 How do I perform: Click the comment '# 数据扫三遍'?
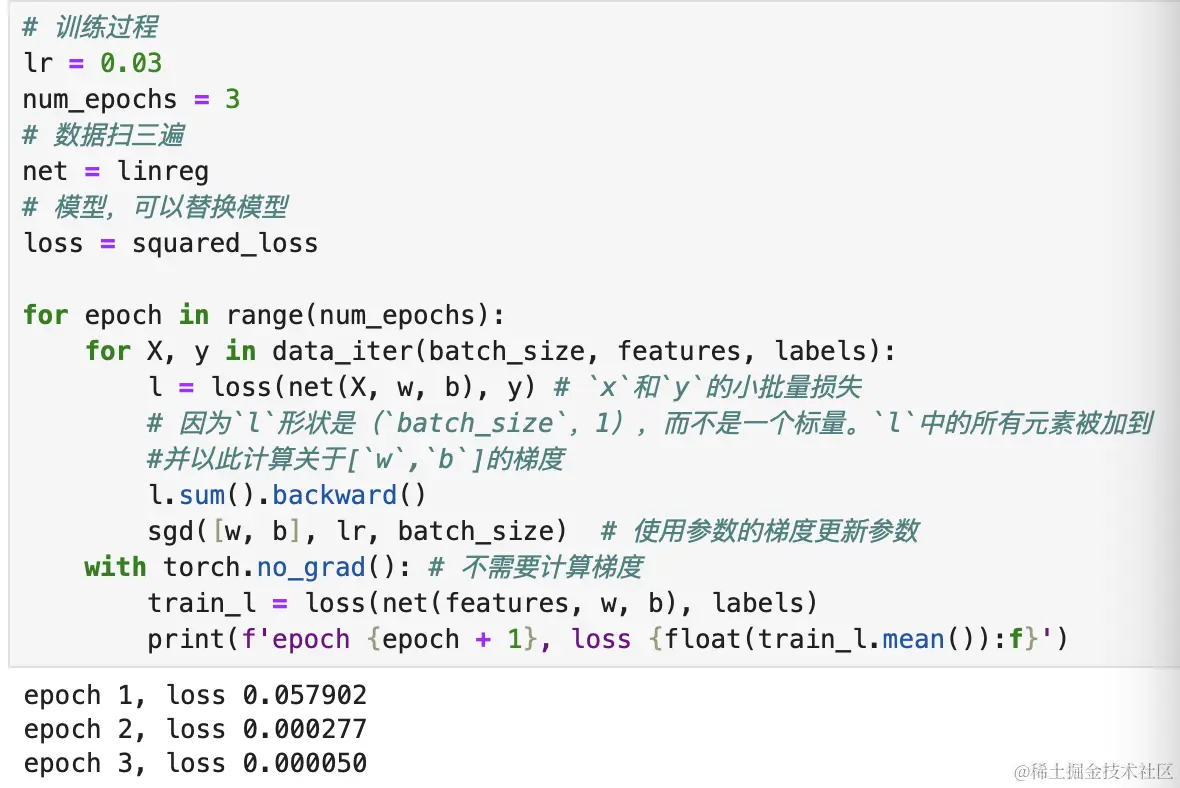pyautogui.click(x=103, y=135)
